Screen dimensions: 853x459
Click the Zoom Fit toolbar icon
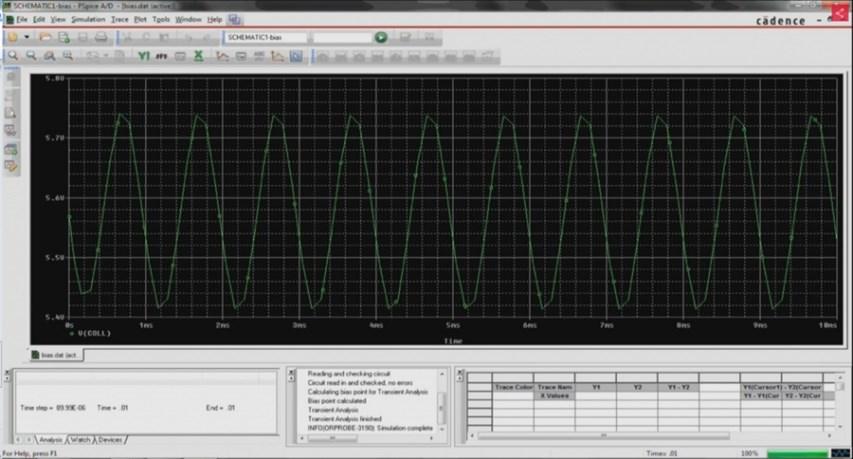(68, 55)
